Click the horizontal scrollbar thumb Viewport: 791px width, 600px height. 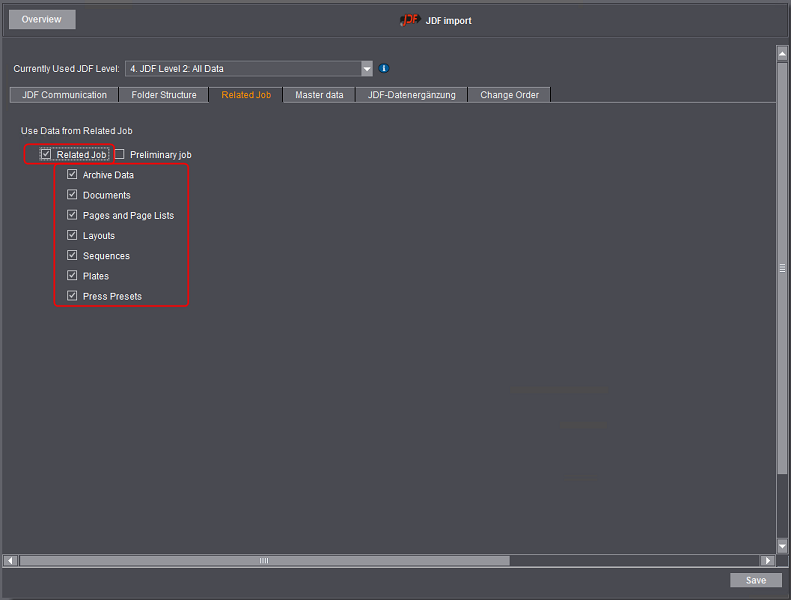[x=264, y=561]
